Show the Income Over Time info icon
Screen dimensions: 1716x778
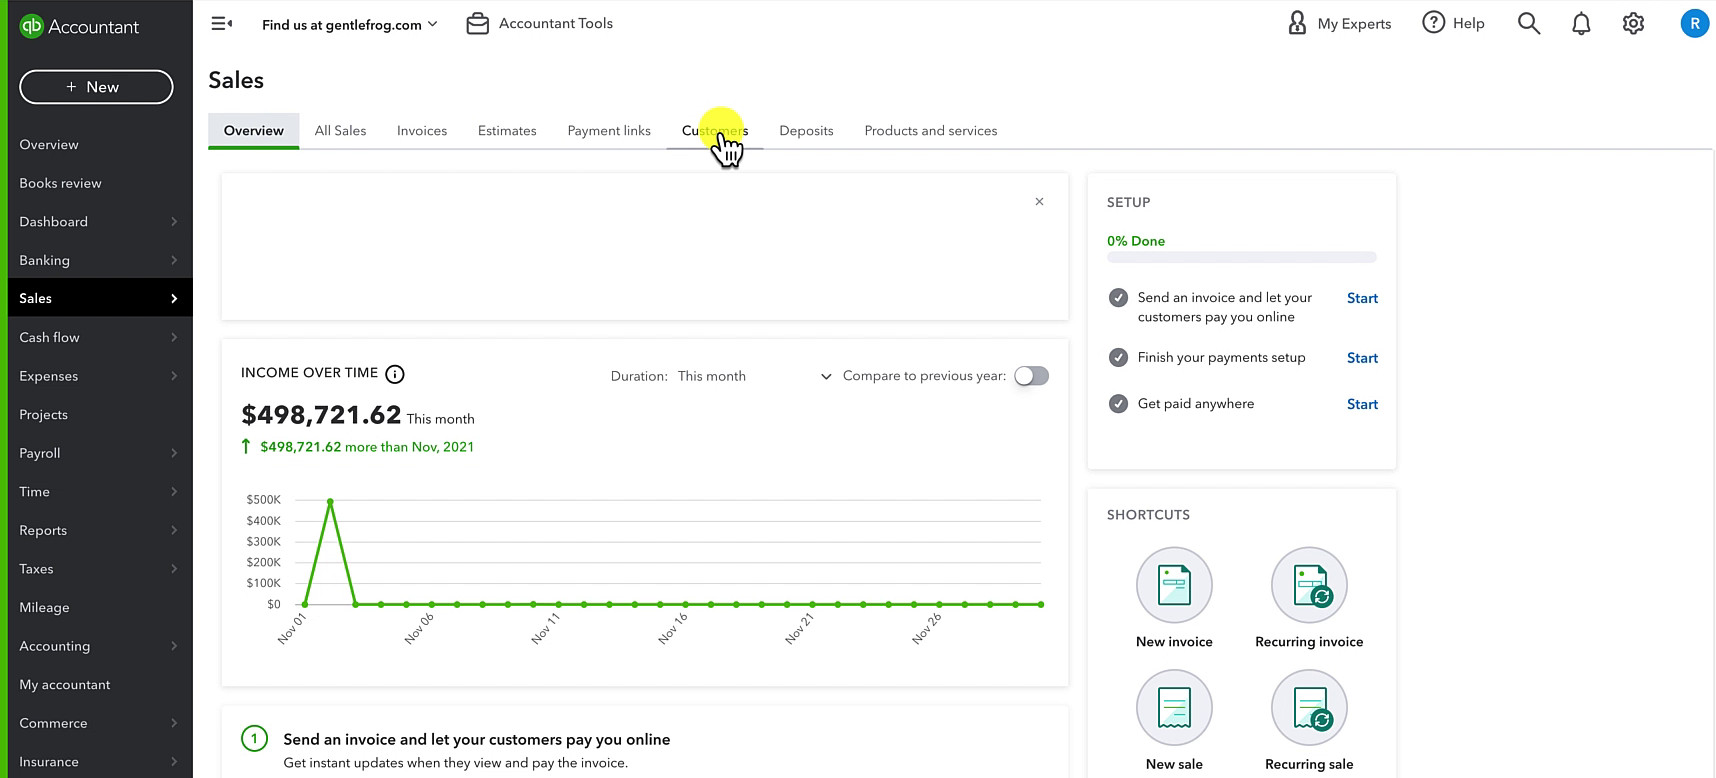(395, 374)
